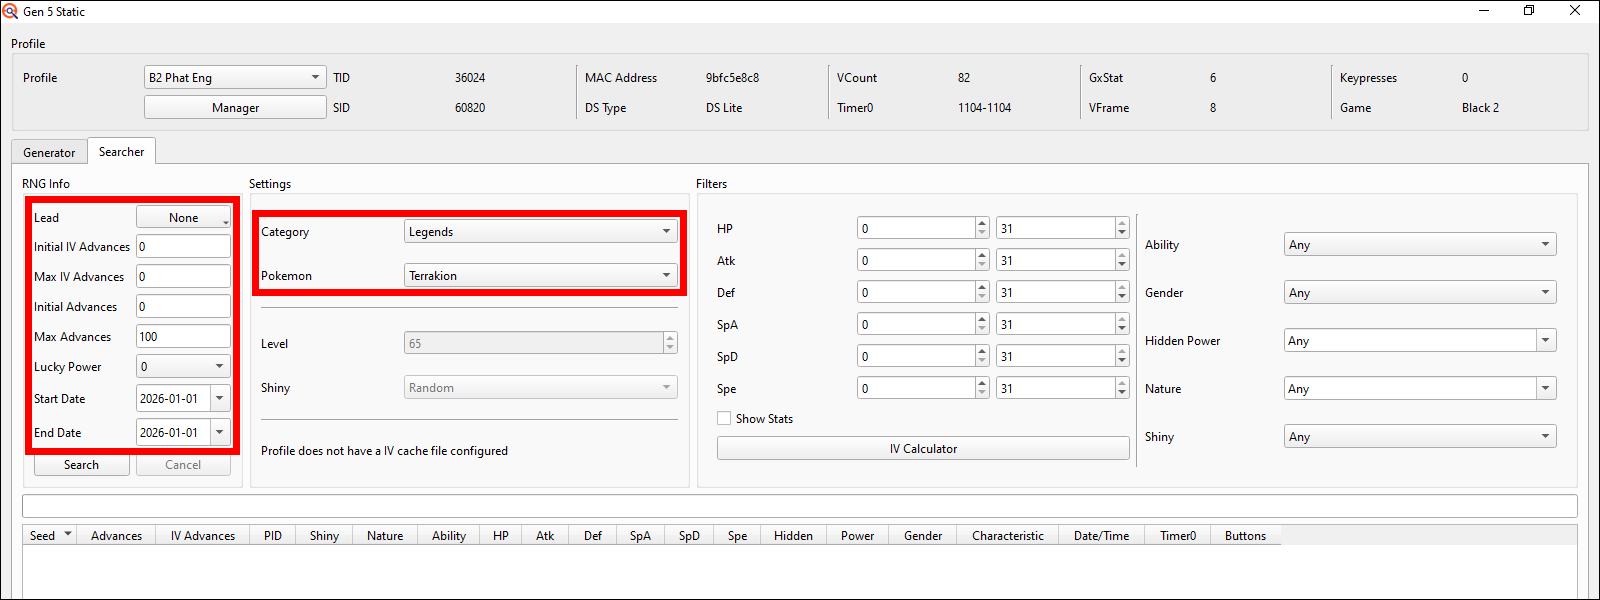
Task: Enable the Show Stats checkbox
Action: pos(724,419)
